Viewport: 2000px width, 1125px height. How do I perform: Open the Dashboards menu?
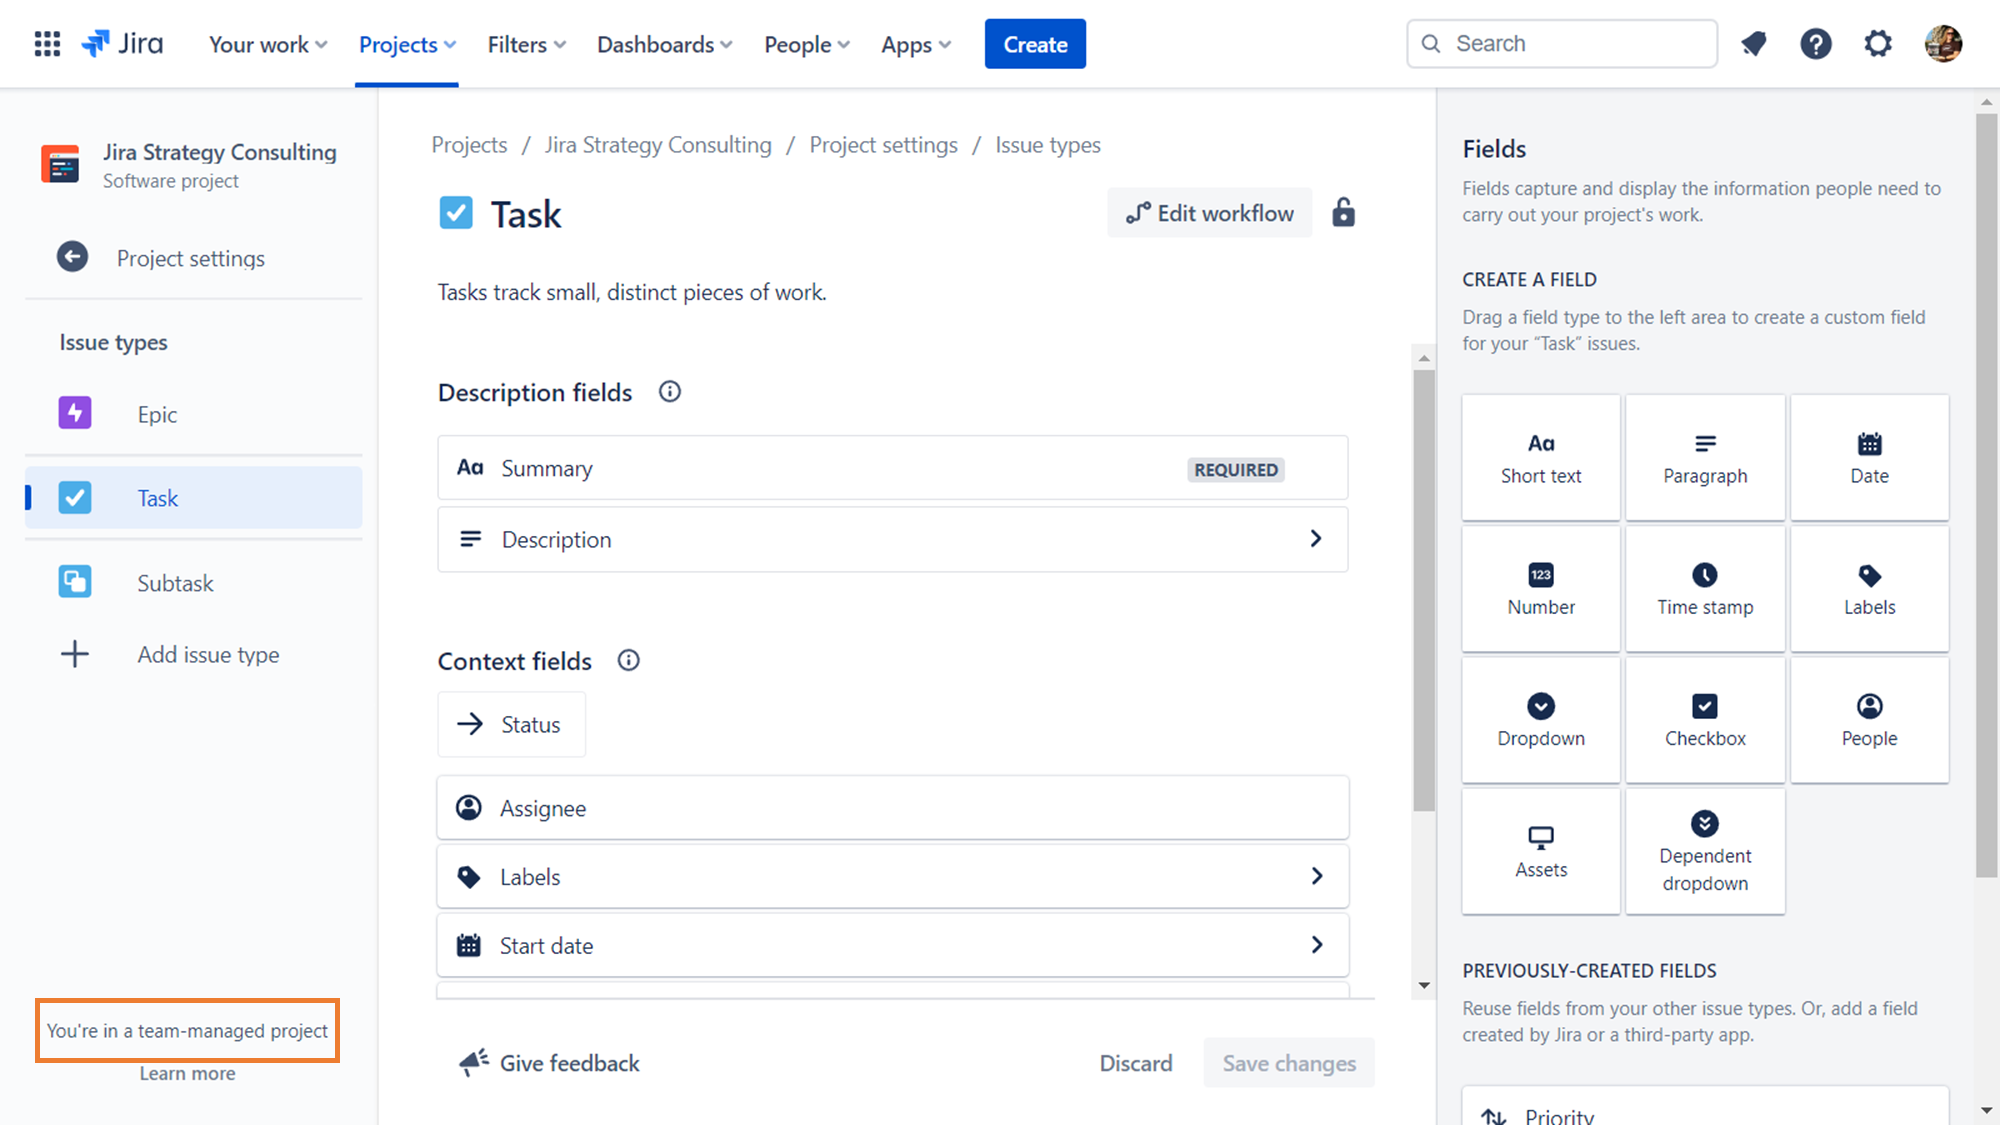(x=664, y=44)
